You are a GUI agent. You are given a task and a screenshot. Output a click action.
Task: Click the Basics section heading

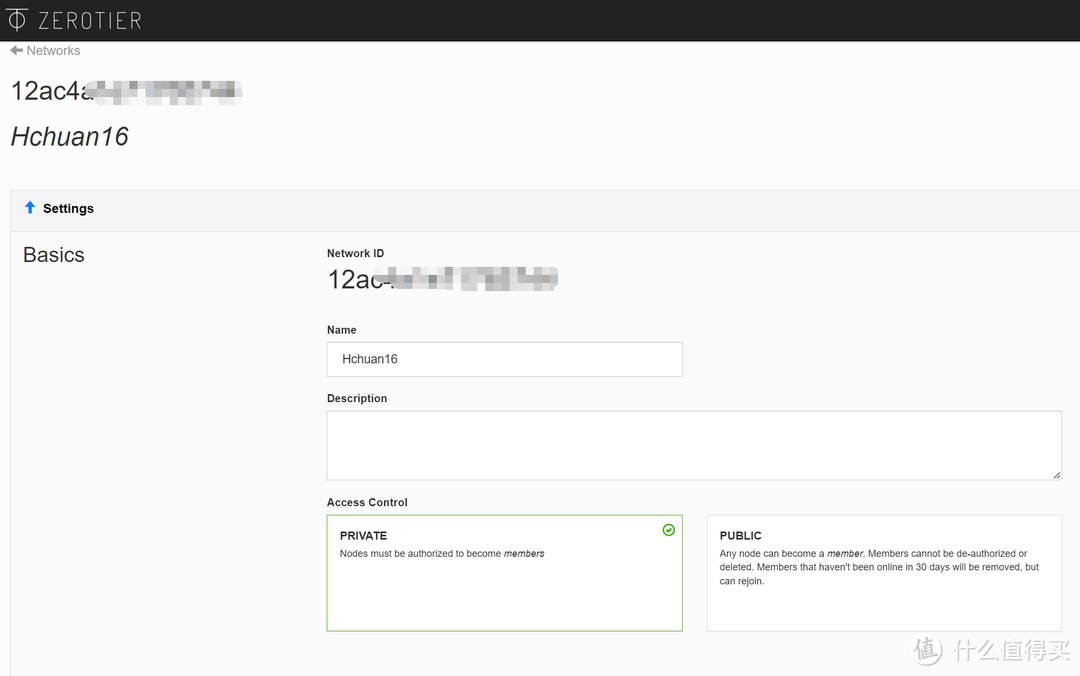click(54, 255)
